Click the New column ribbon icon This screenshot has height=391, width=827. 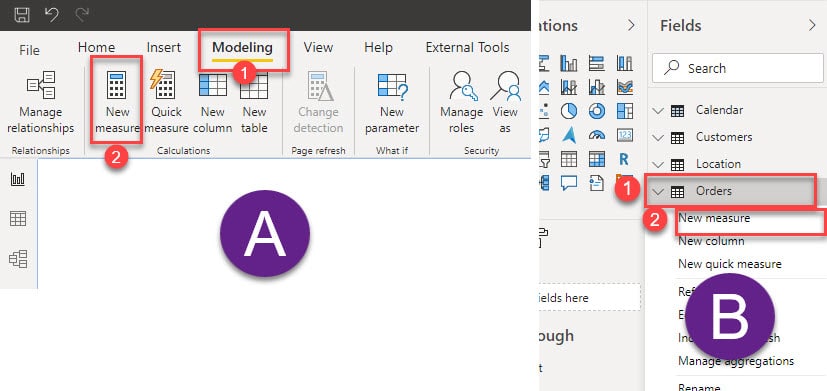[213, 85]
